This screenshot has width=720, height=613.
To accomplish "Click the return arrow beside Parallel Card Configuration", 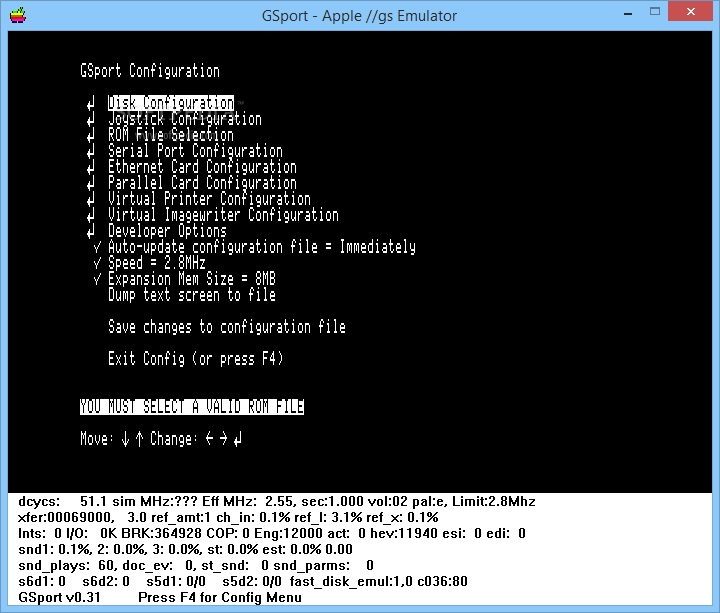I will 91,183.
